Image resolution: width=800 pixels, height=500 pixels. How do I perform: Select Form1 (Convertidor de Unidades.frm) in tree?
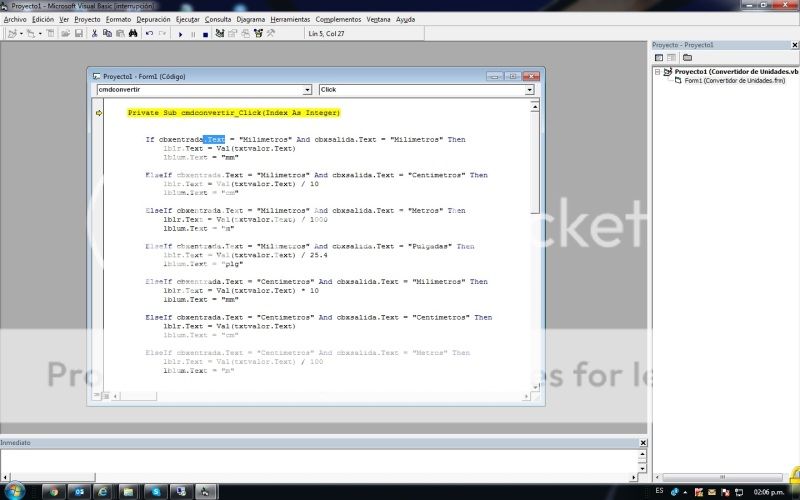(x=734, y=81)
